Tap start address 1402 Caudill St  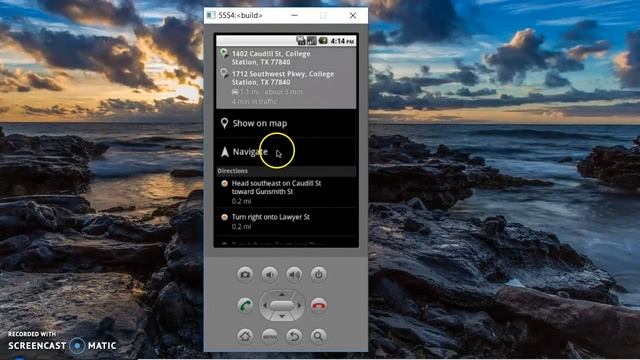(x=271, y=58)
